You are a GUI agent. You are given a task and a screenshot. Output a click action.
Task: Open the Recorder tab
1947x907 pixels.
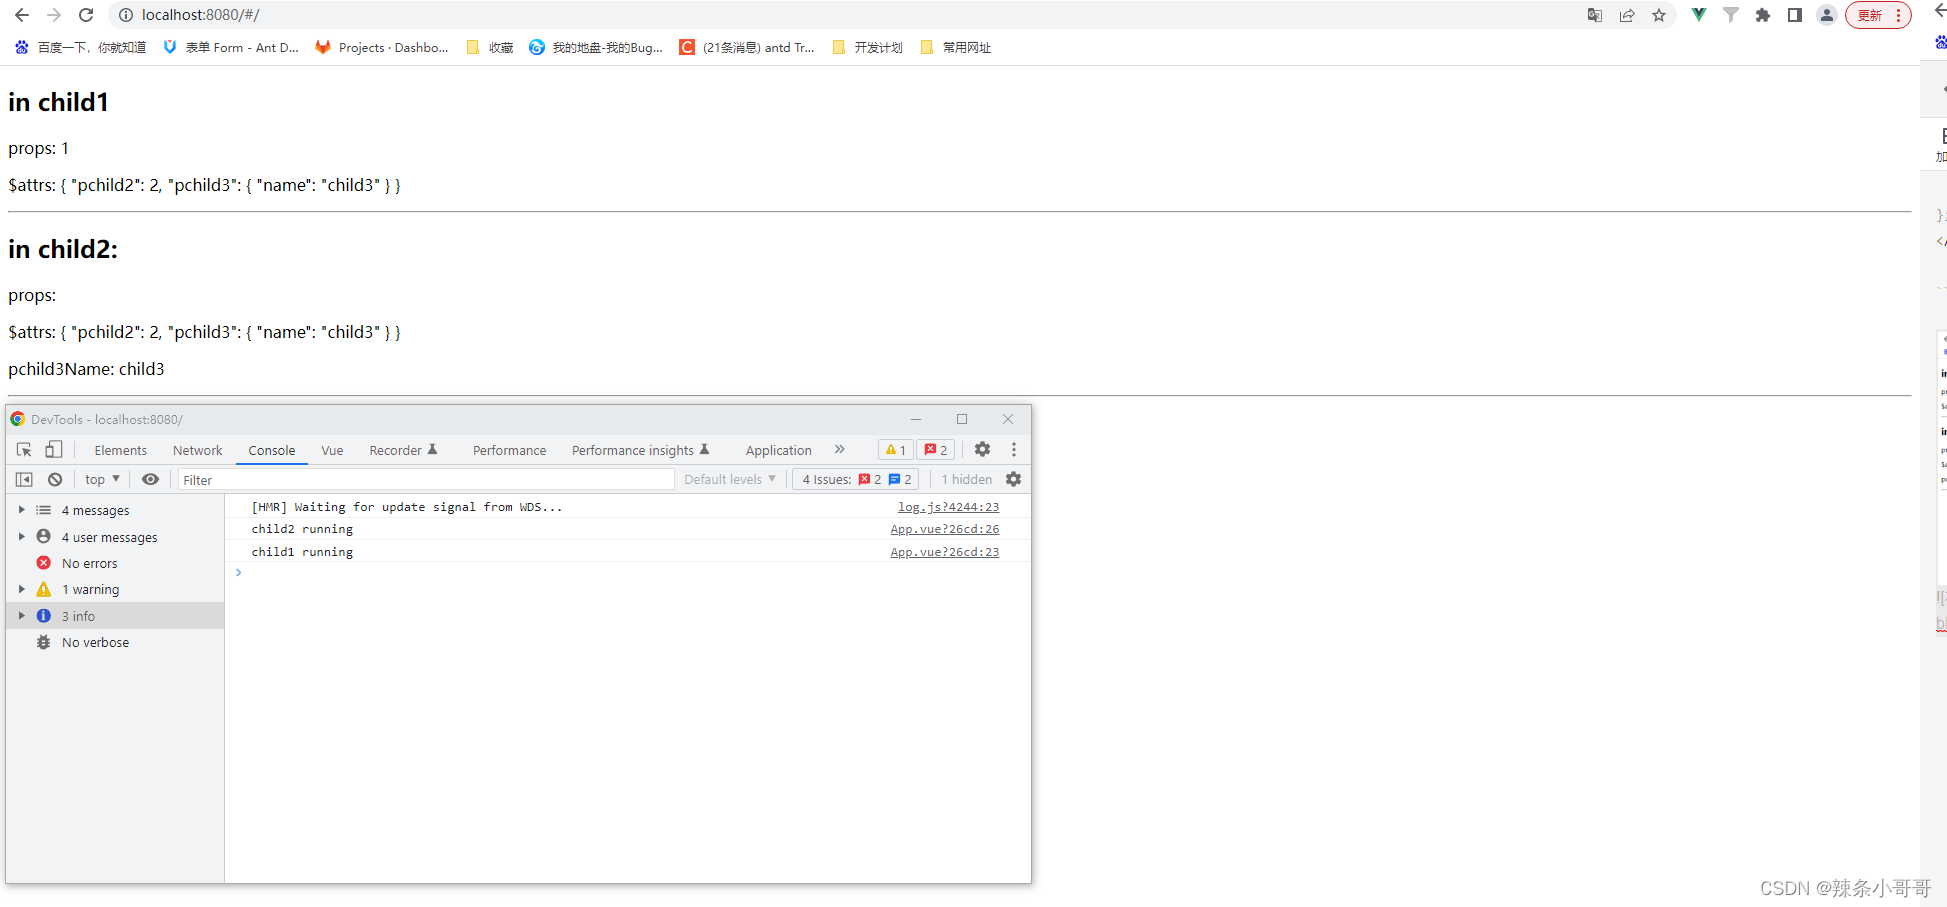click(403, 450)
